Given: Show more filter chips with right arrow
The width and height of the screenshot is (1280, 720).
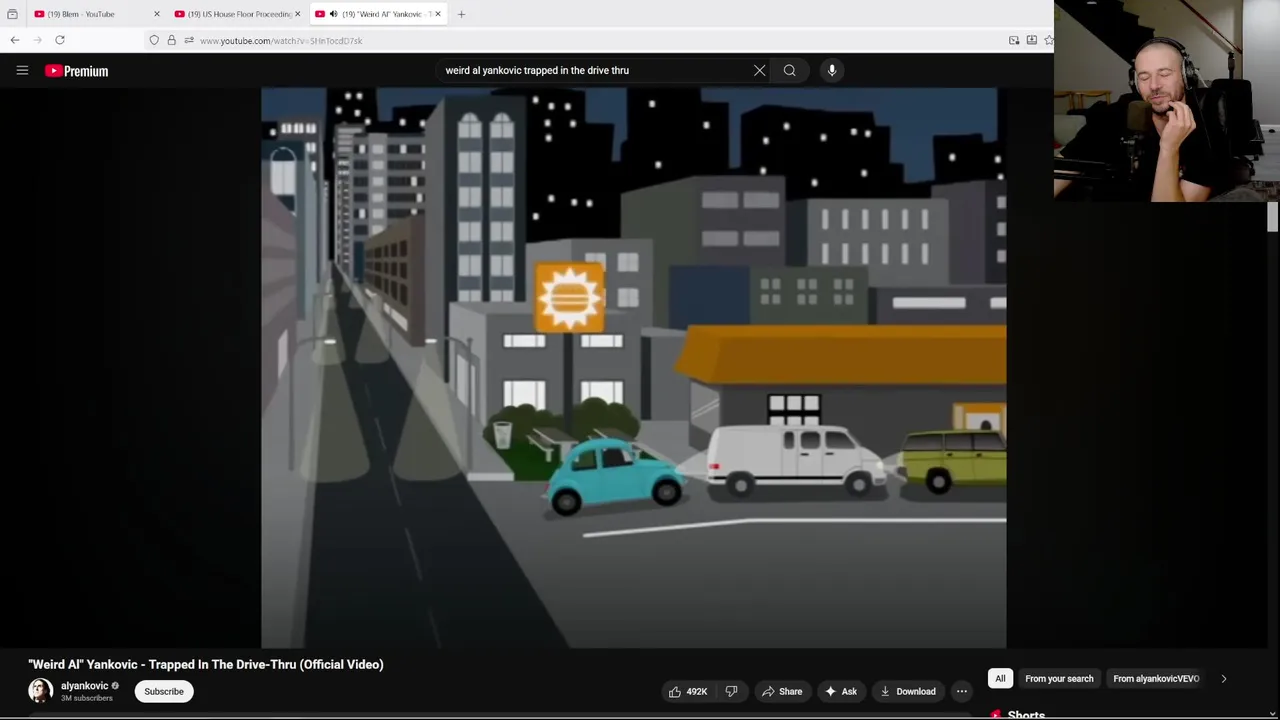Looking at the screenshot, I should tap(1223, 678).
